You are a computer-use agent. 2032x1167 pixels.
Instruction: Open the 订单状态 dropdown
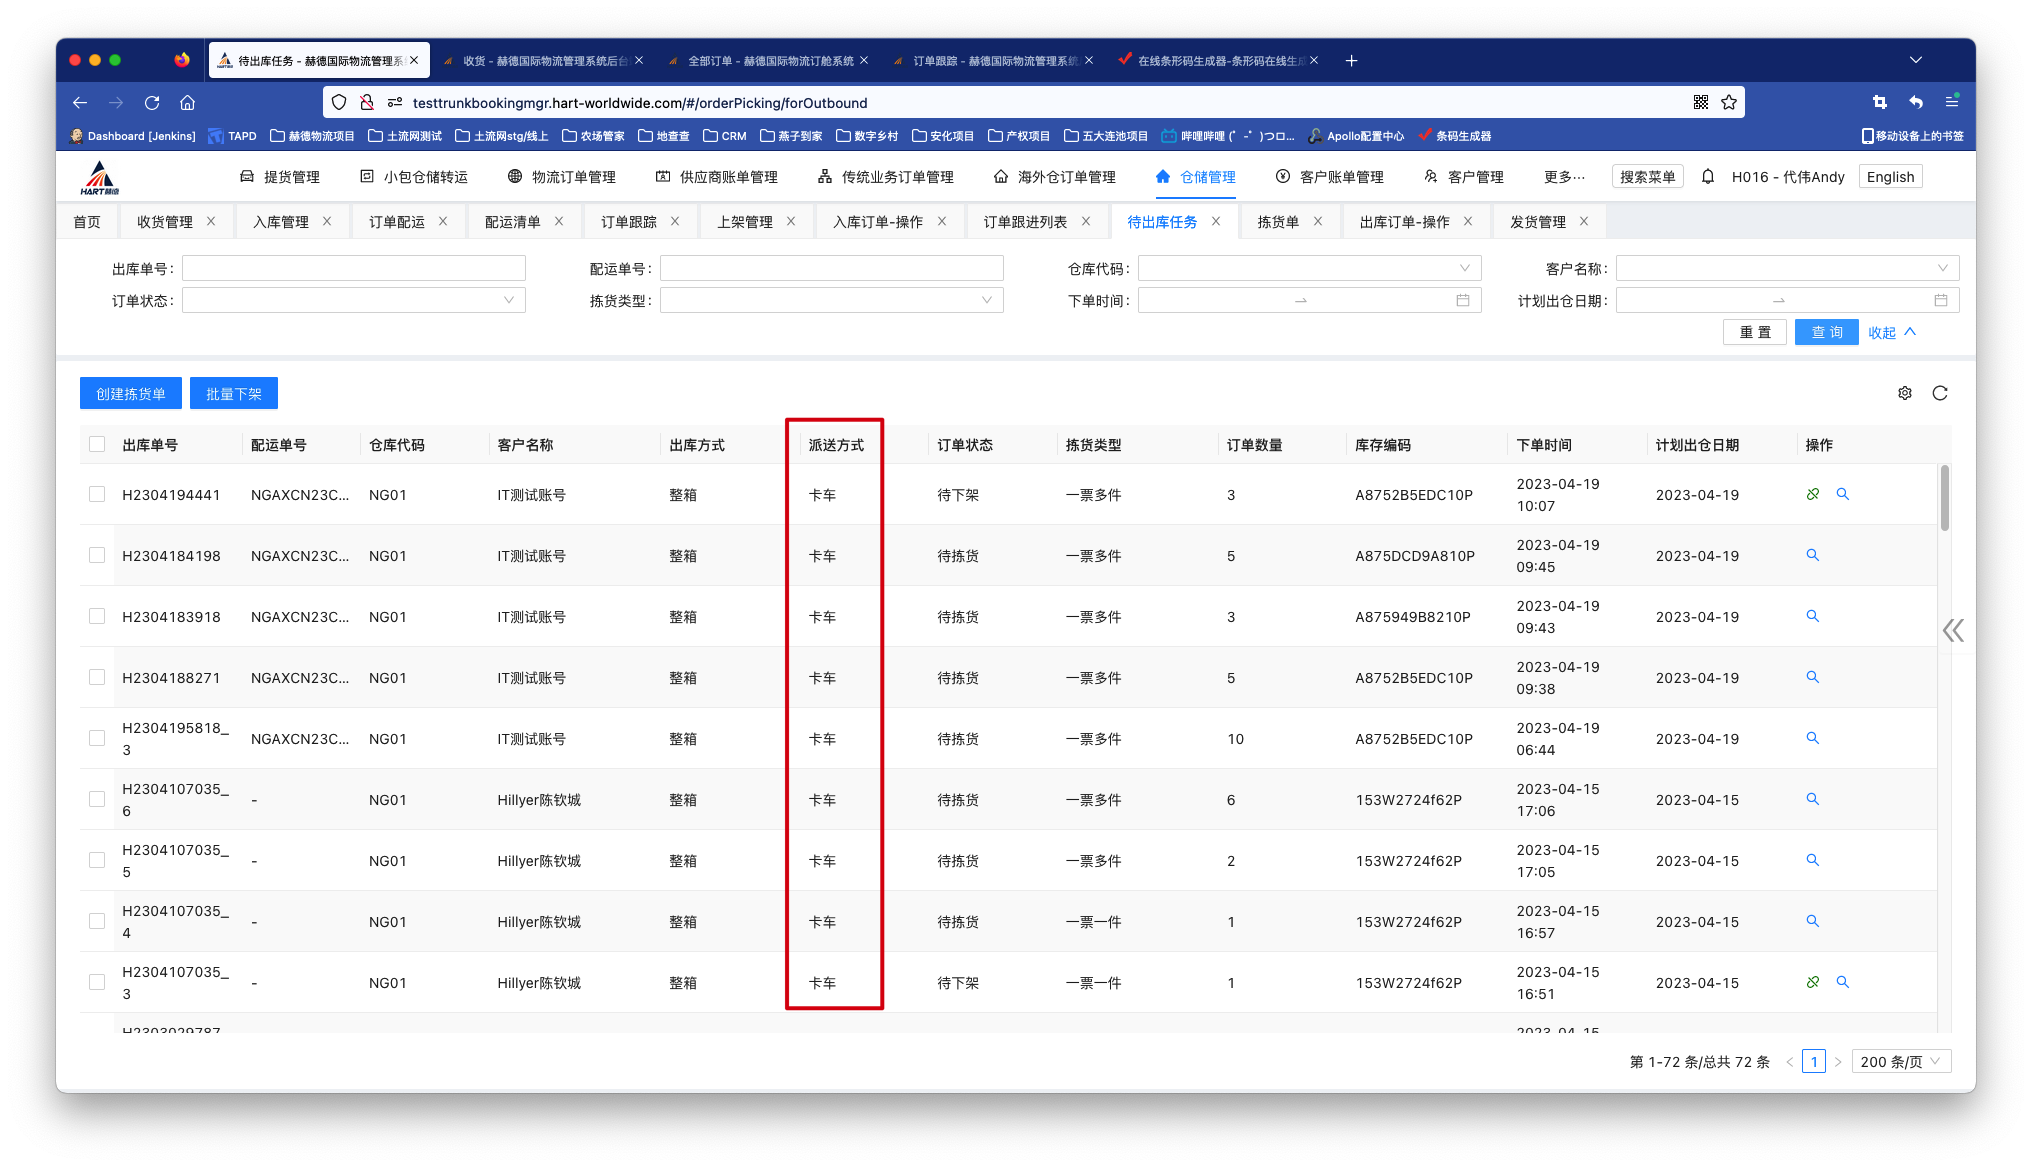[x=353, y=300]
